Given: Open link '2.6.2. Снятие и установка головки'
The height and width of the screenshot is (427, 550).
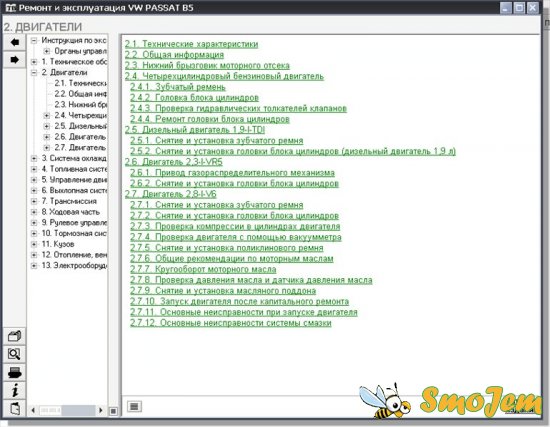Looking at the screenshot, I should point(234,184).
